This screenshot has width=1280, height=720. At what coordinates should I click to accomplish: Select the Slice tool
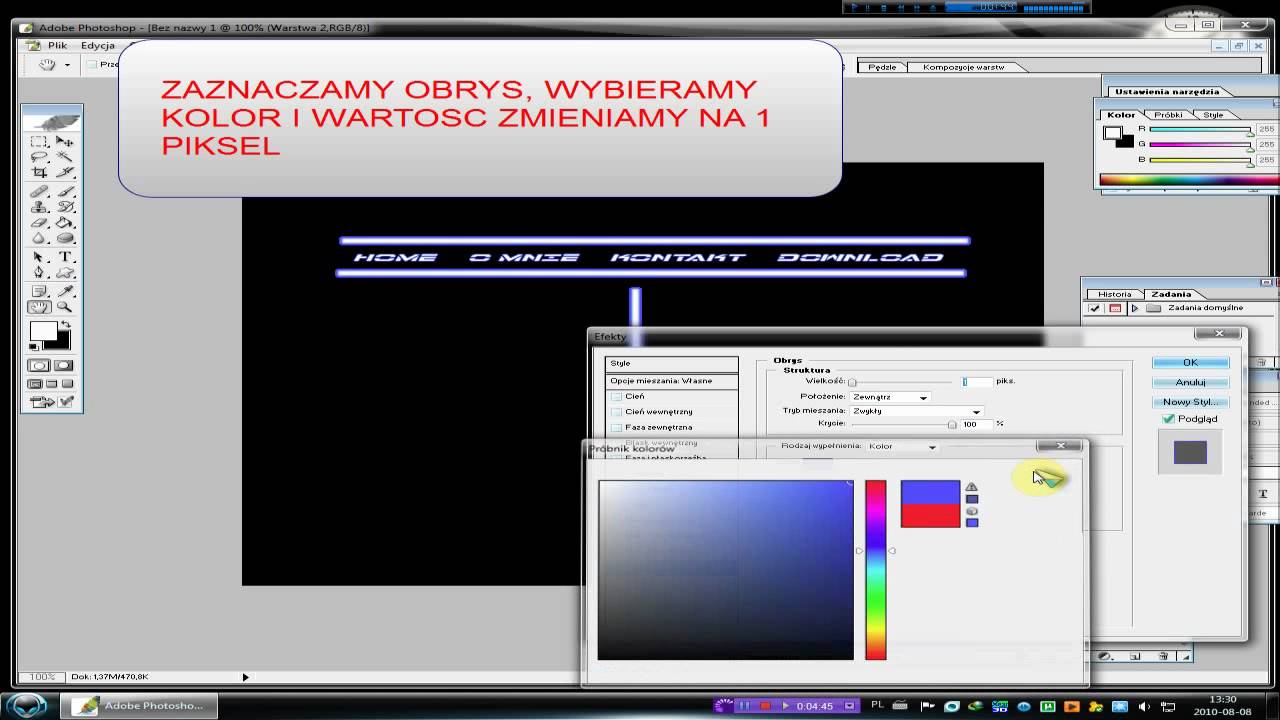tap(65, 172)
